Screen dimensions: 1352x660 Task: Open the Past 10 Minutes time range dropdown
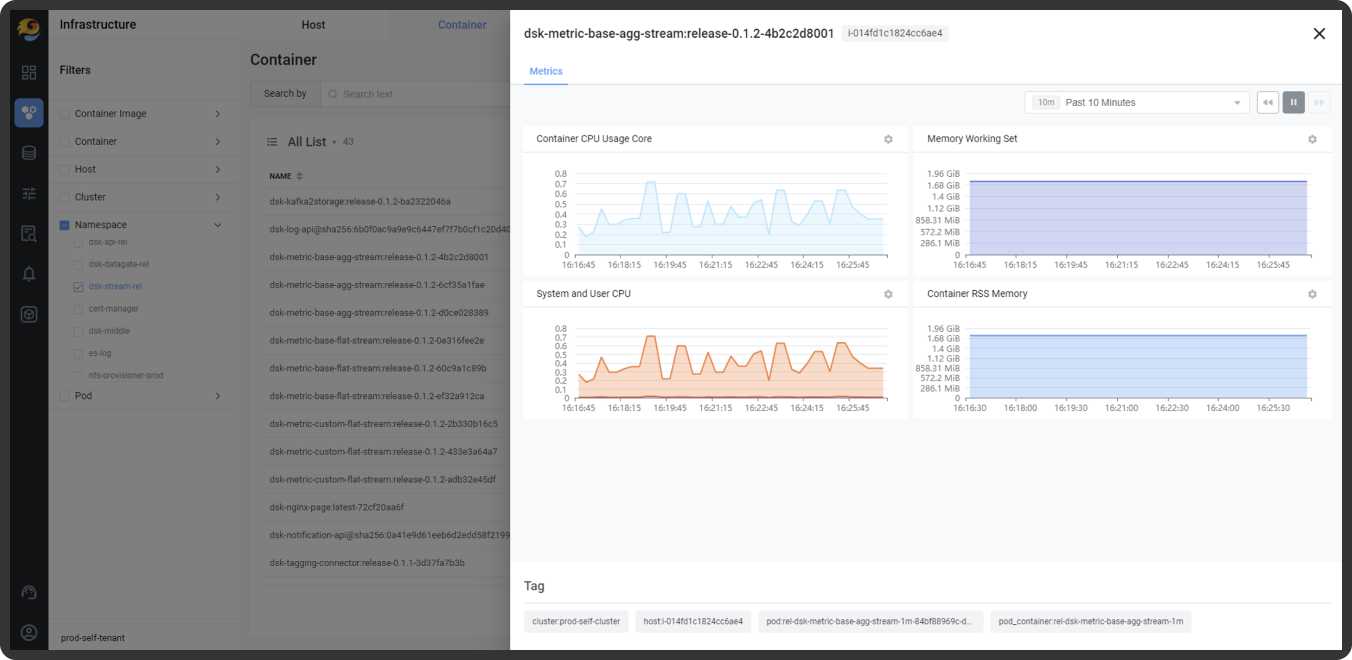click(1137, 102)
